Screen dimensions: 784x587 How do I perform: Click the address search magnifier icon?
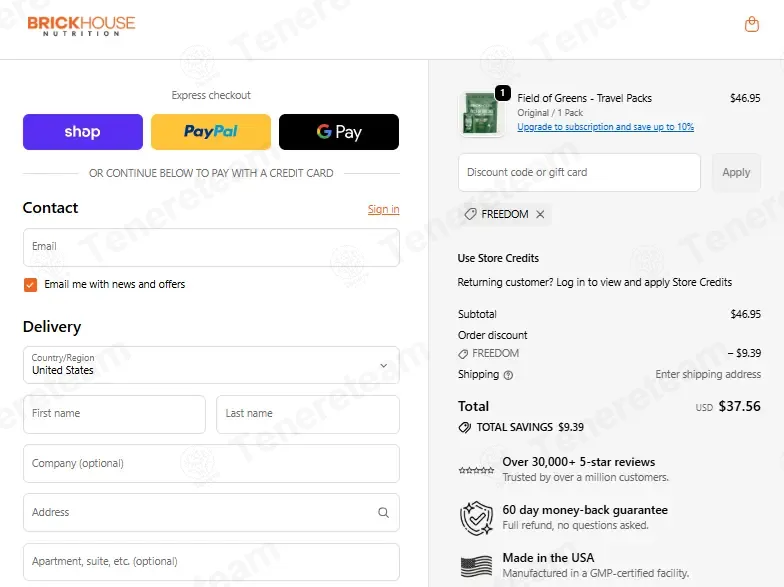384,512
